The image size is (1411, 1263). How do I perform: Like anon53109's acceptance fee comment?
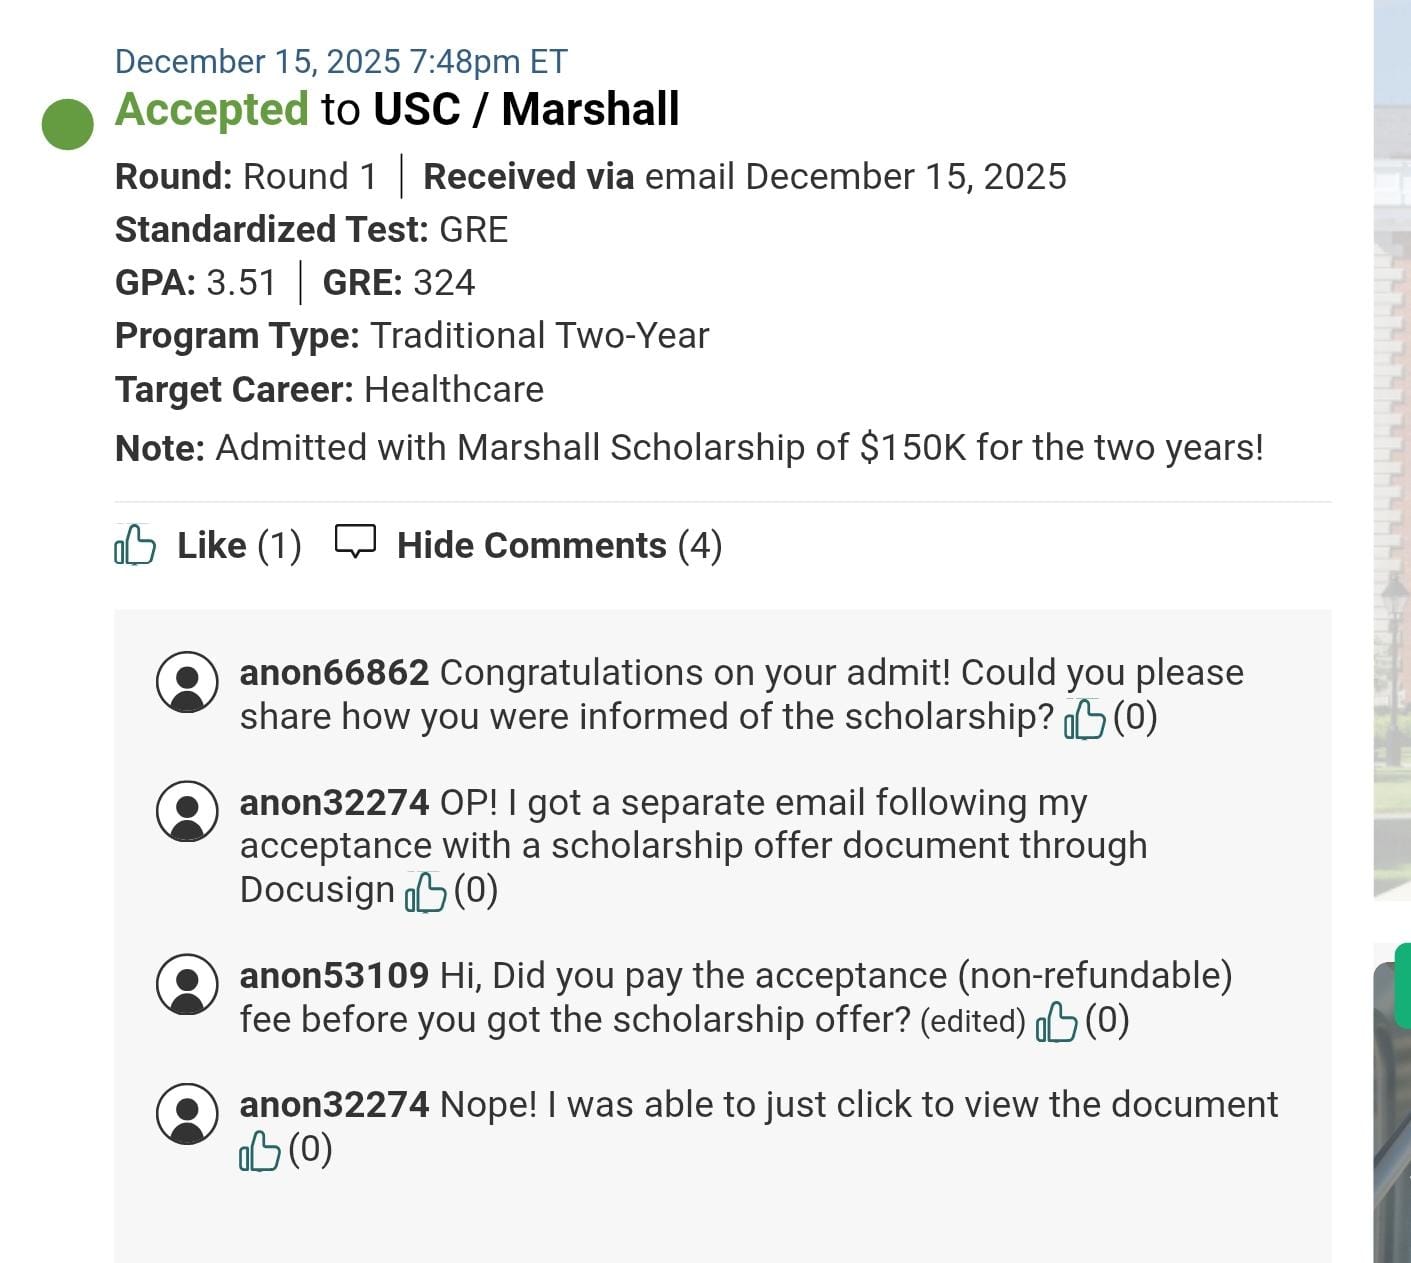1057,1021
